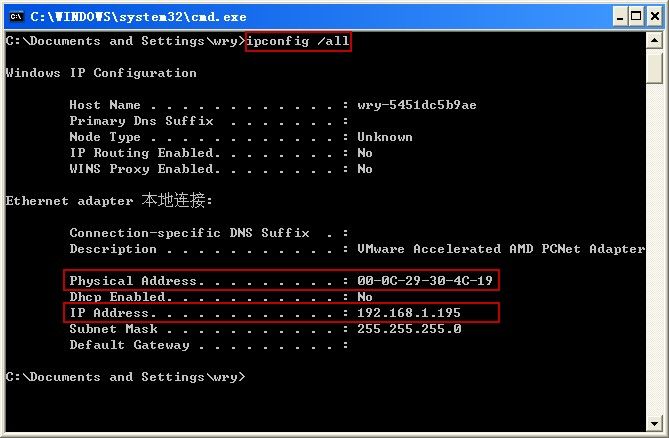The height and width of the screenshot is (438, 669).
Task: Click the VMware Accelerated AMD PCNet Adapter text
Action: pos(501,249)
